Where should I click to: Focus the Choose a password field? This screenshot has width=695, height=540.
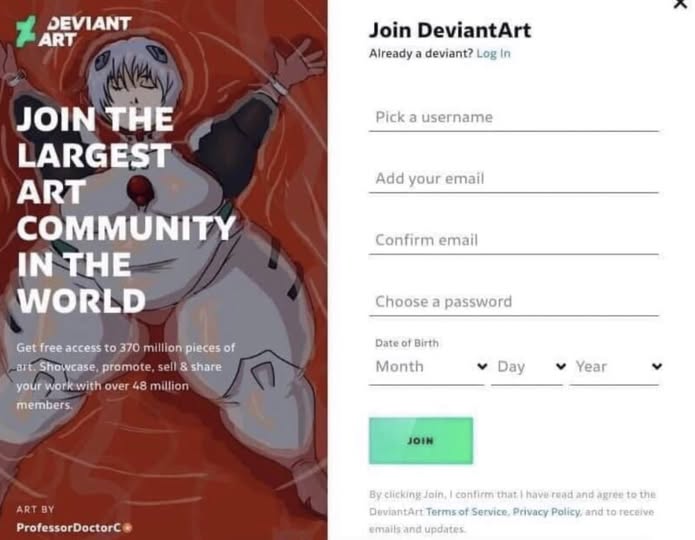point(514,302)
